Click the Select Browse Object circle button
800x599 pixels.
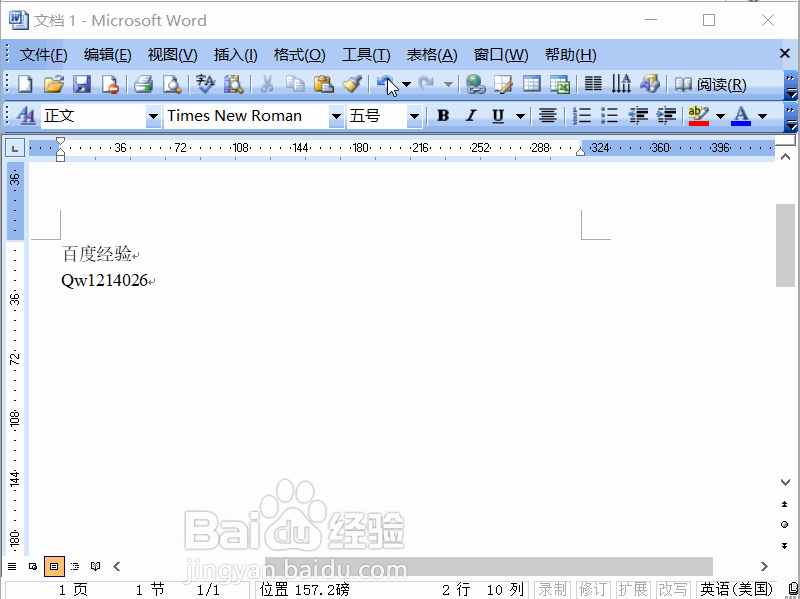point(785,525)
